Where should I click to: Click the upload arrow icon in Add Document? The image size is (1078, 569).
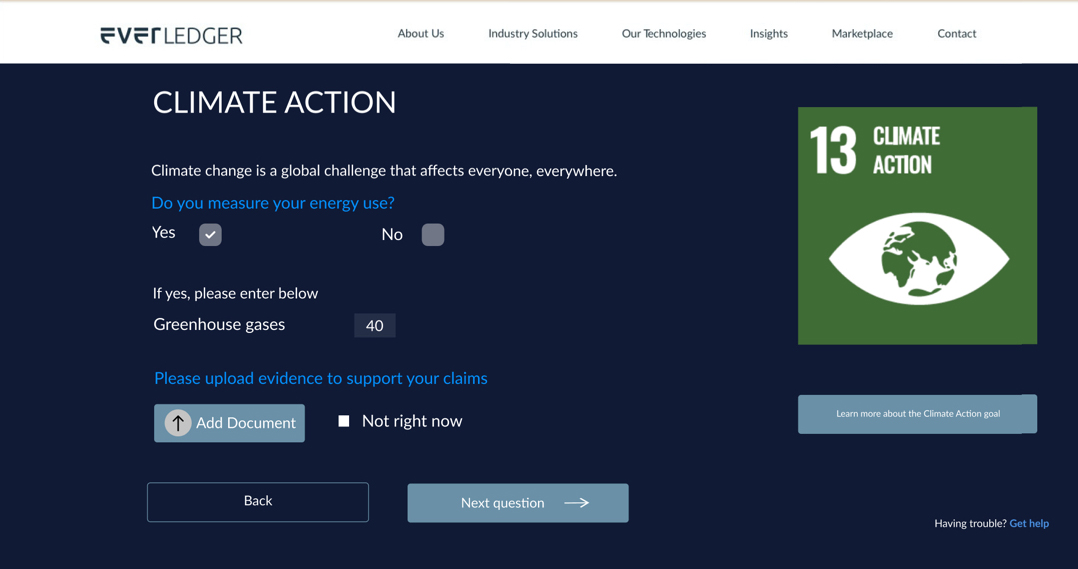tap(177, 423)
